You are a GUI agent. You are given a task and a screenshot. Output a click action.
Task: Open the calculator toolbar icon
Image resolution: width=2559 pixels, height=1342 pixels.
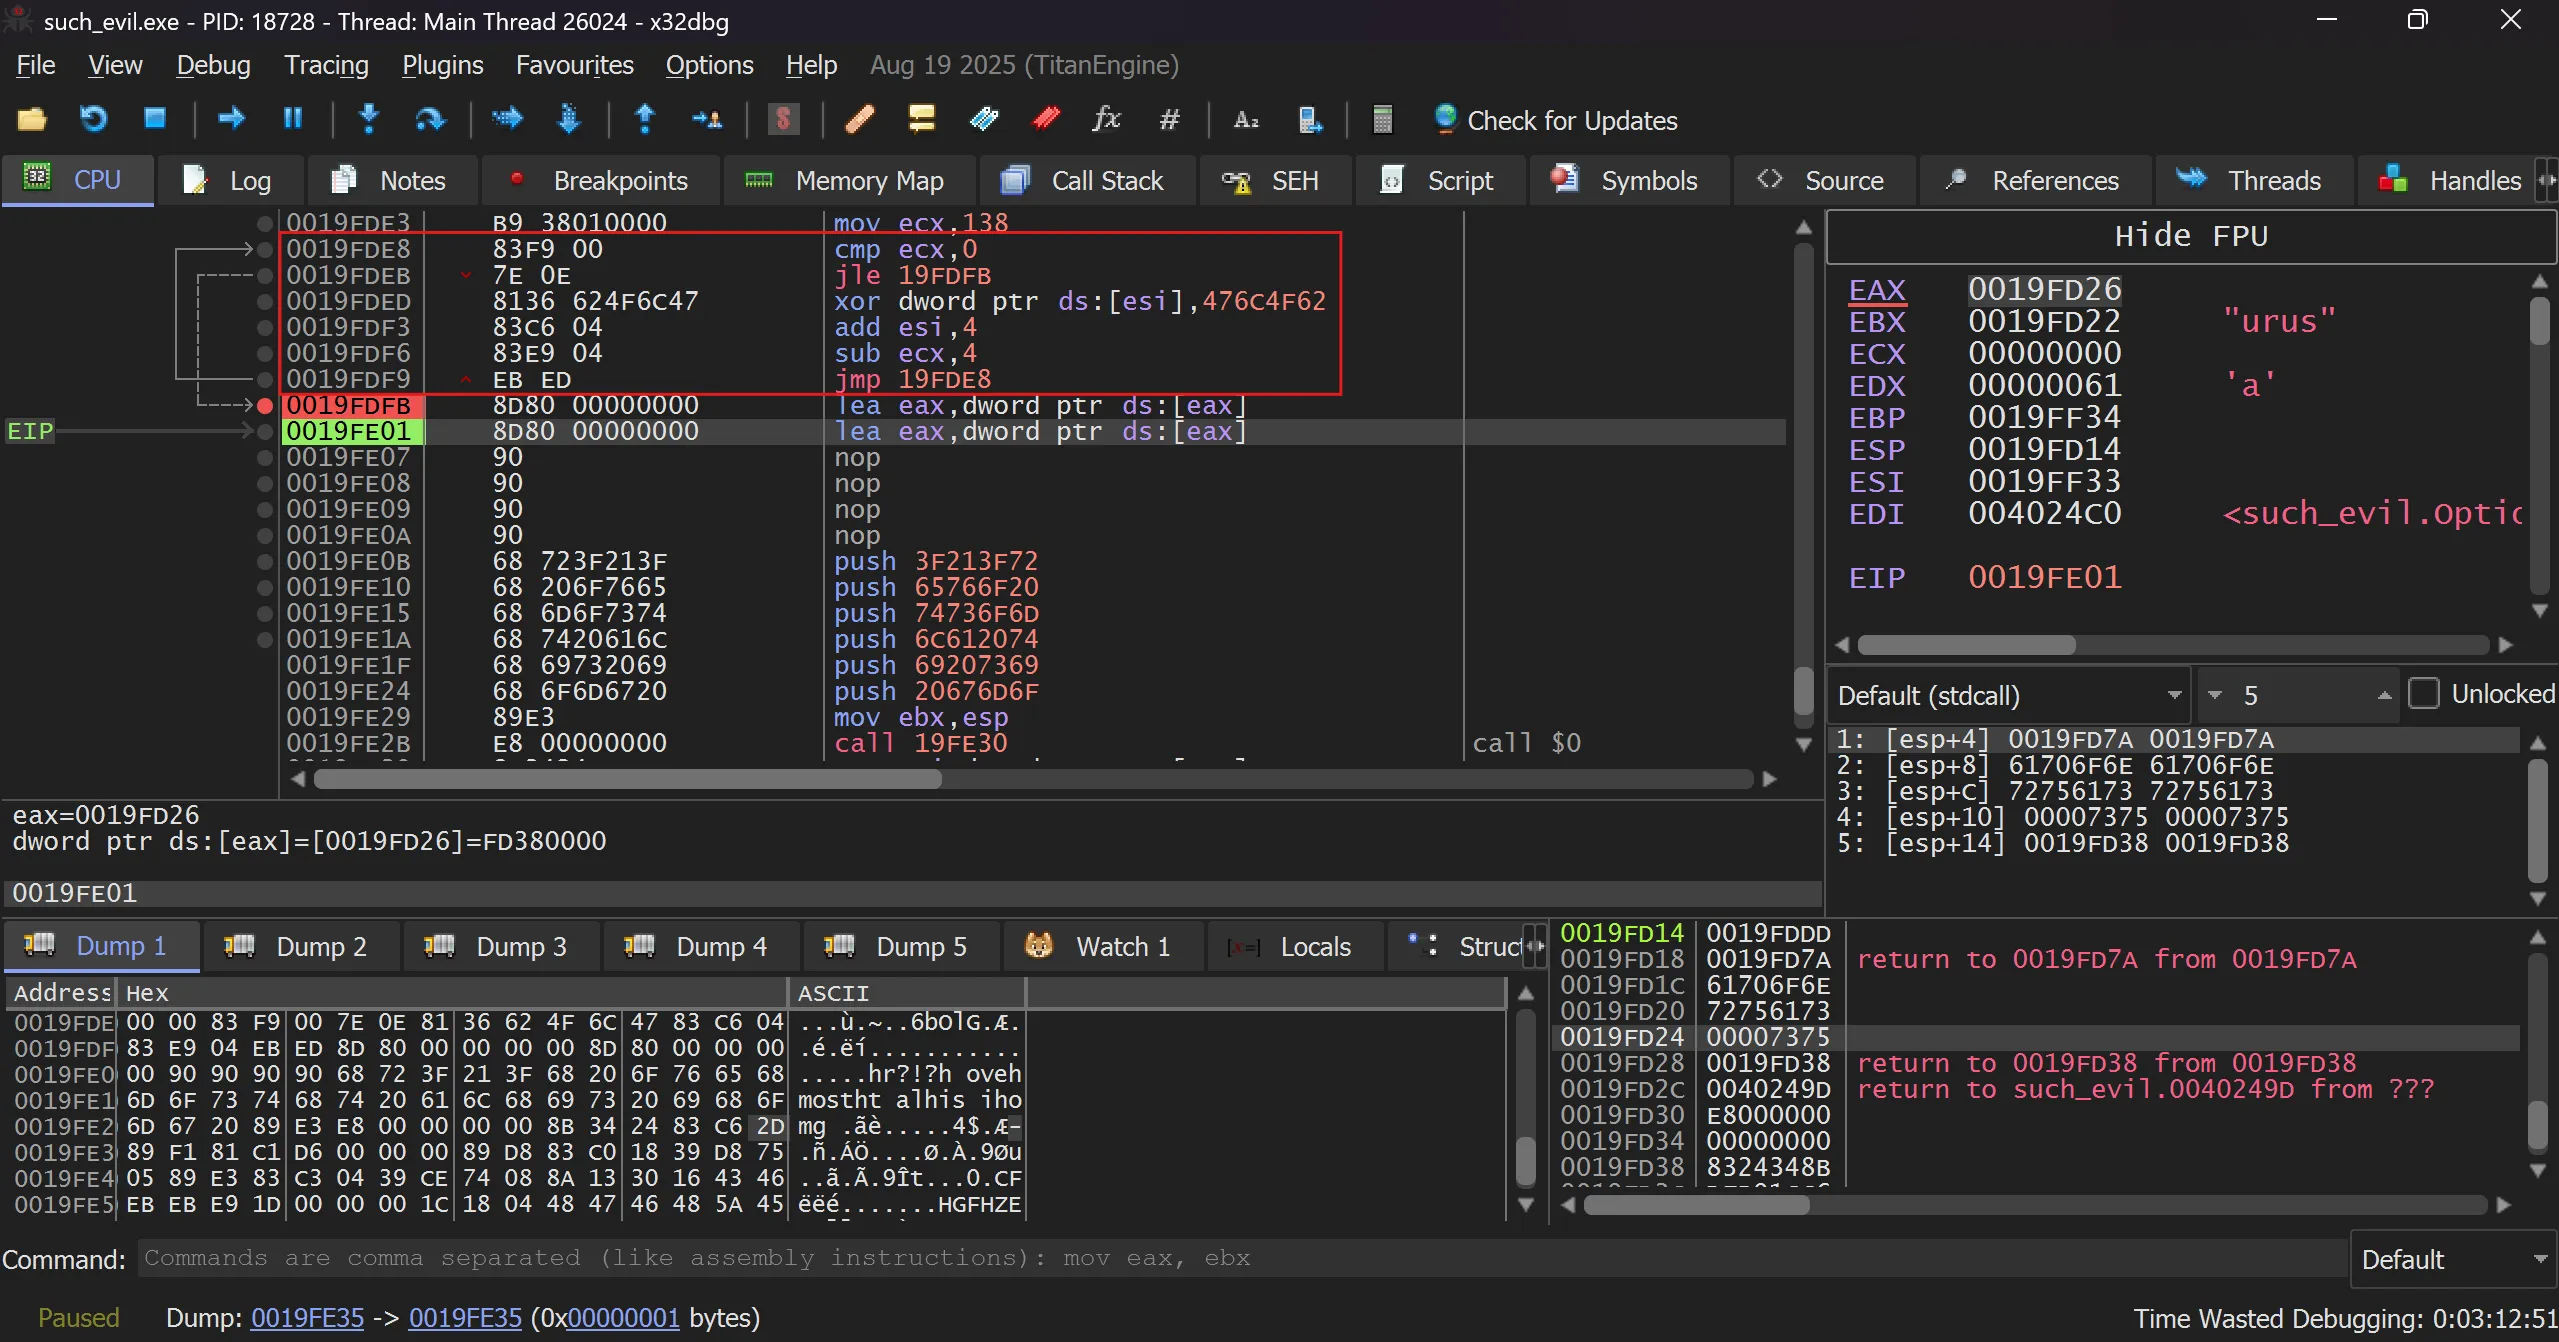(x=1382, y=119)
